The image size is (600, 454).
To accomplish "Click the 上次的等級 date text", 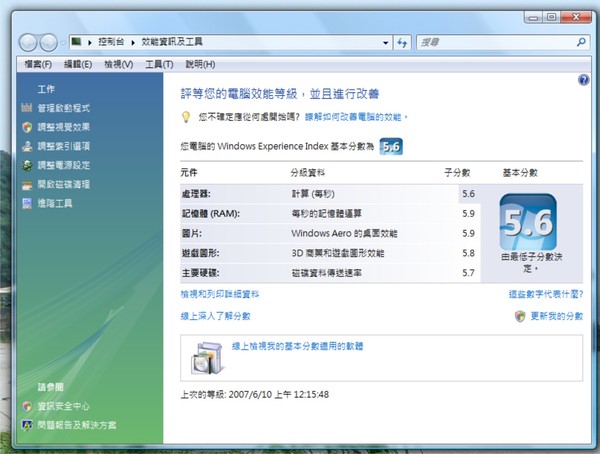I will (254, 394).
